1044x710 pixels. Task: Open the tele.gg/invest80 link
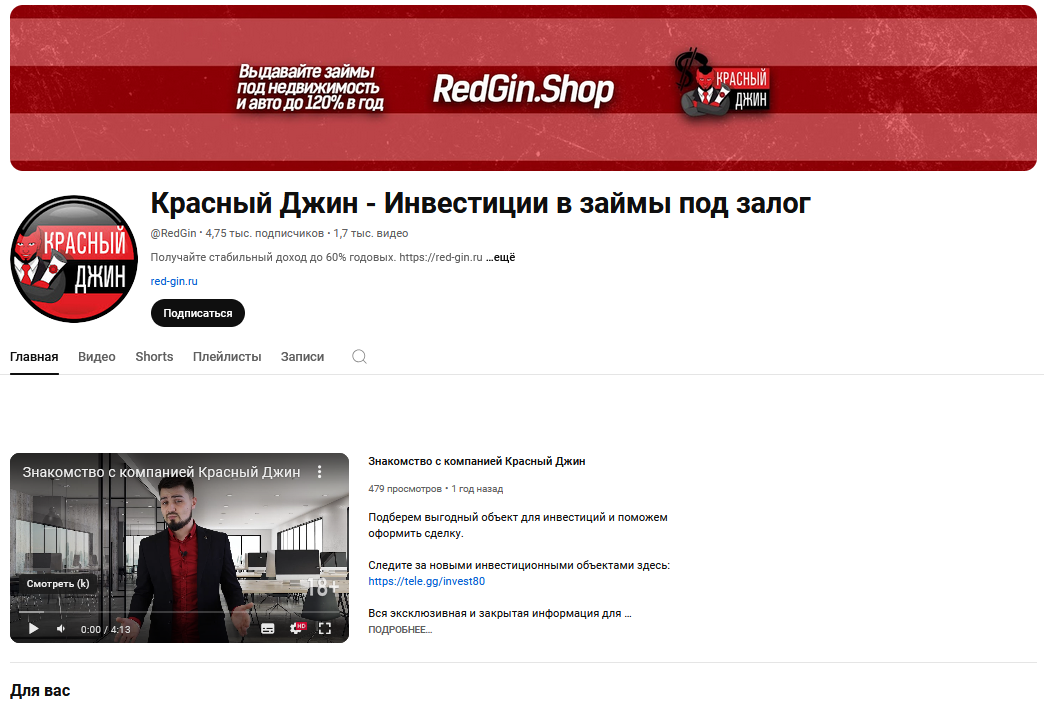[426, 581]
